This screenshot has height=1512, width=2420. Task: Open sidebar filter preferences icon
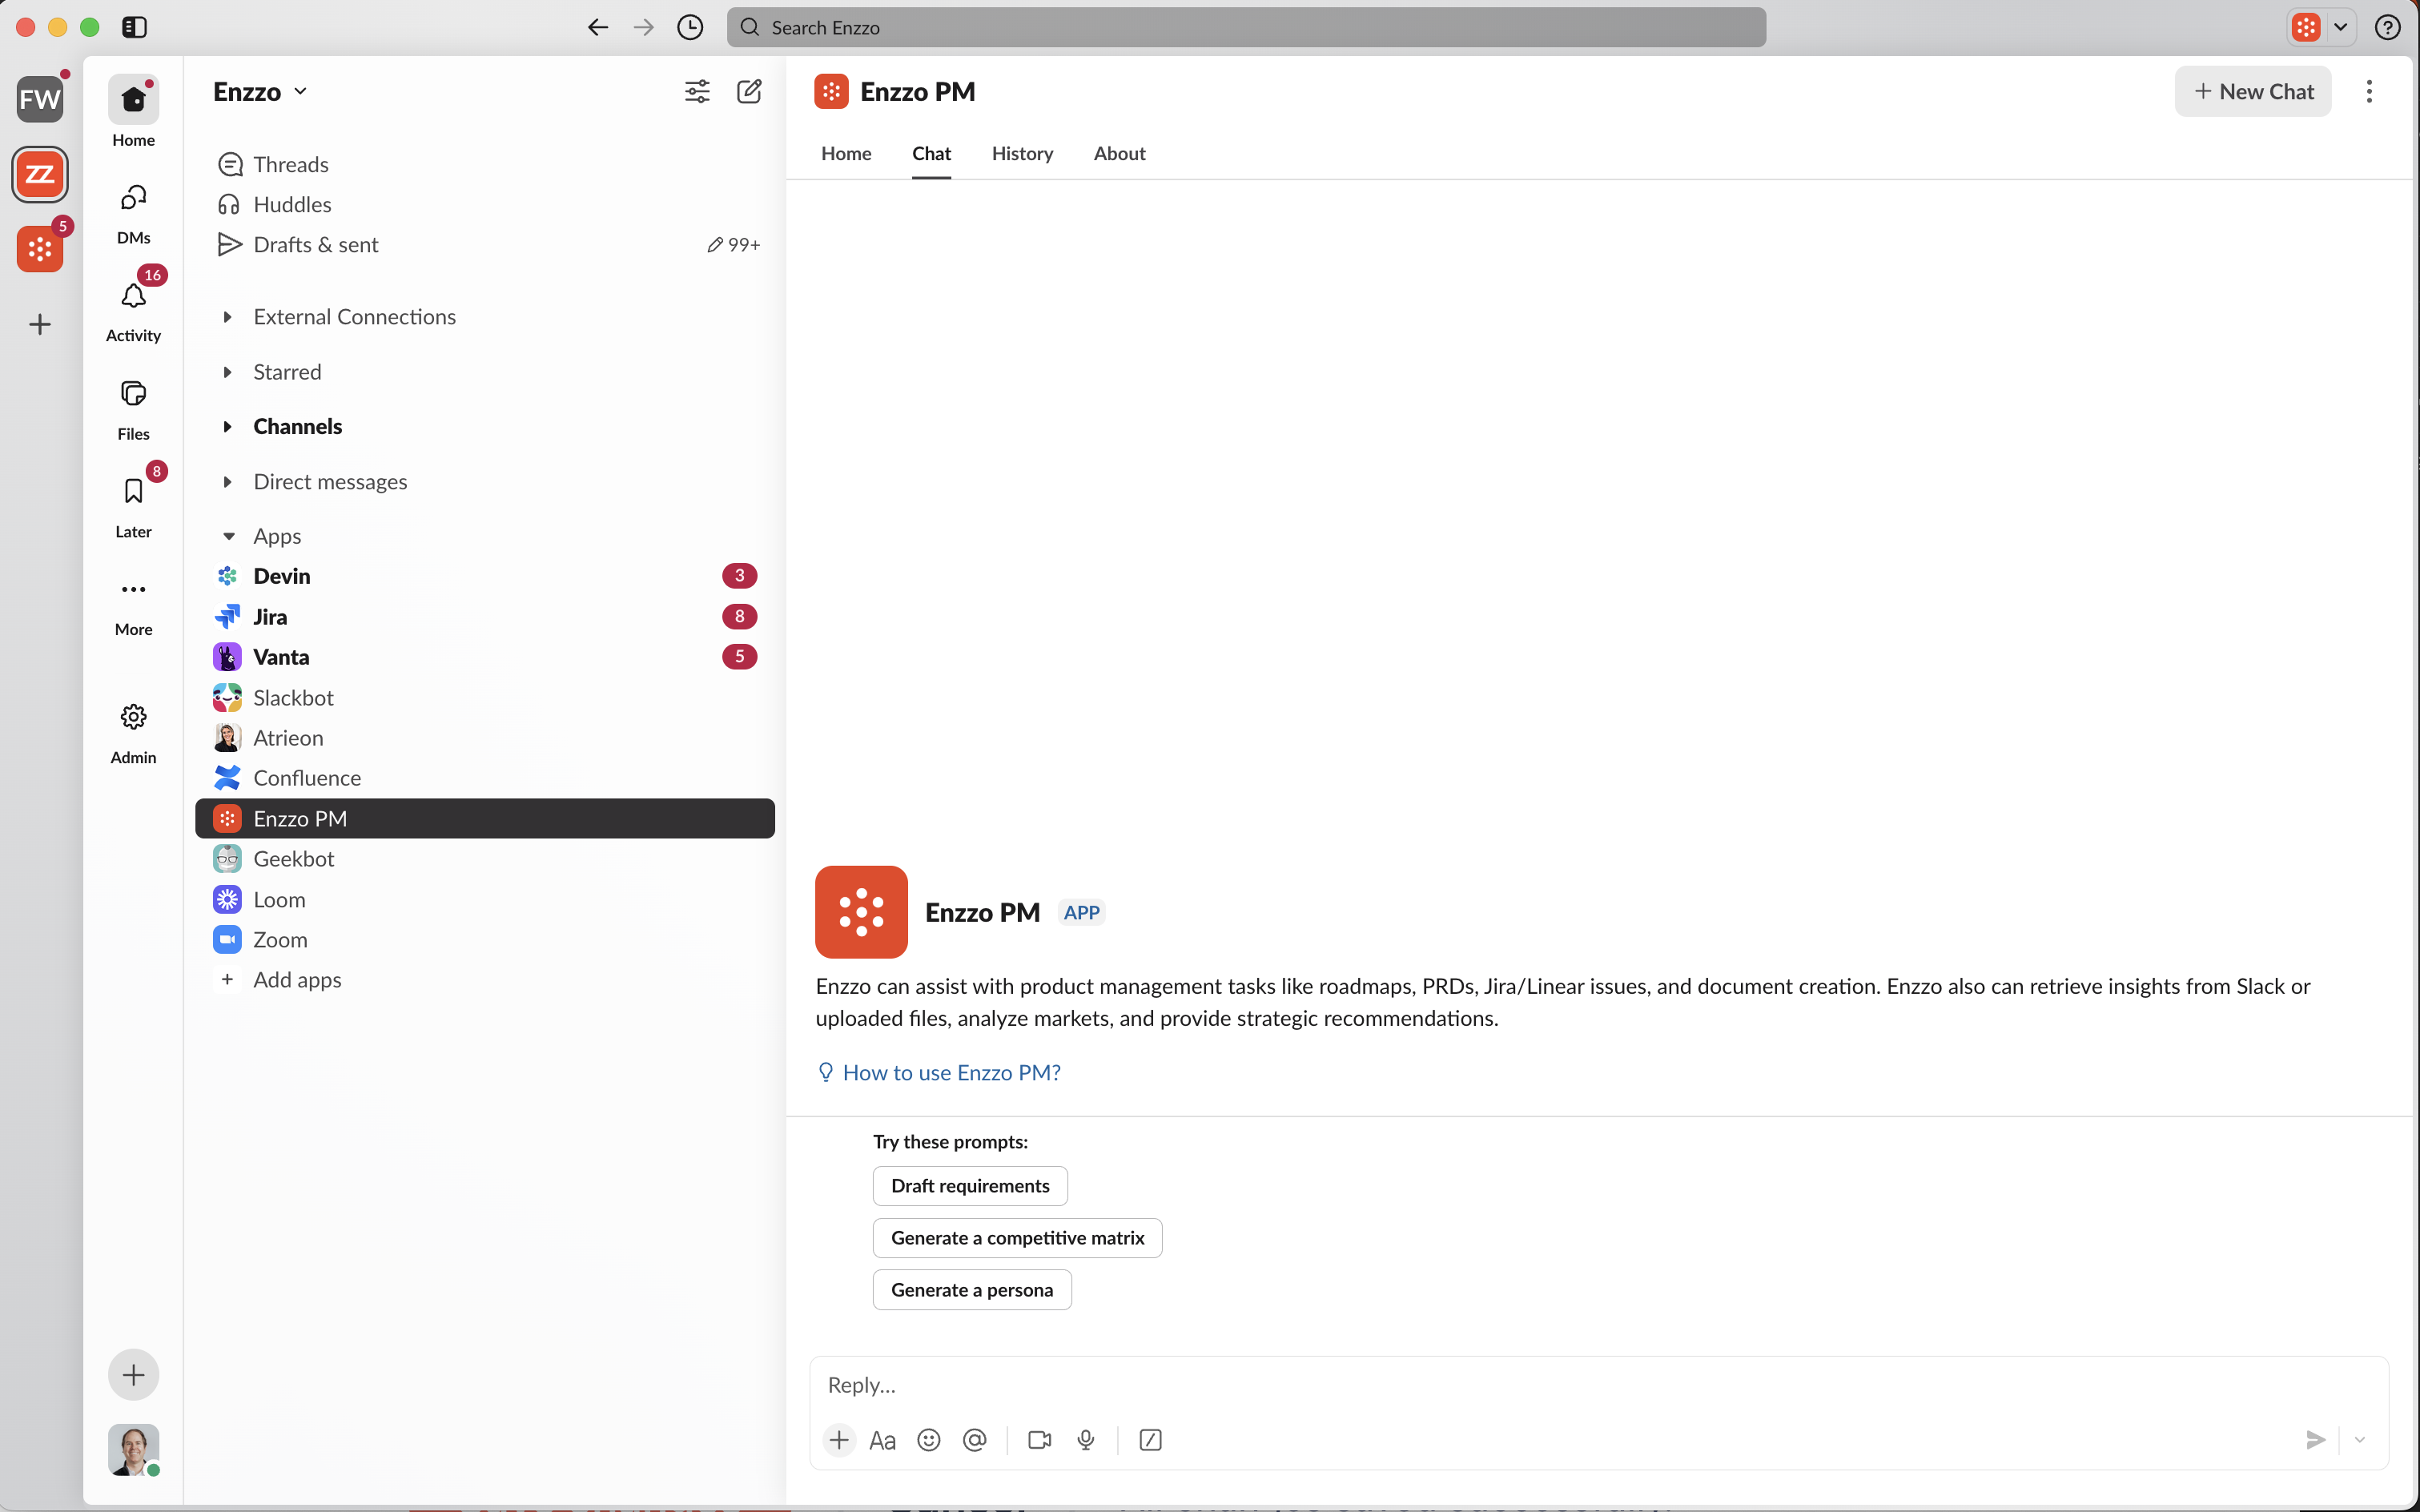697,92
